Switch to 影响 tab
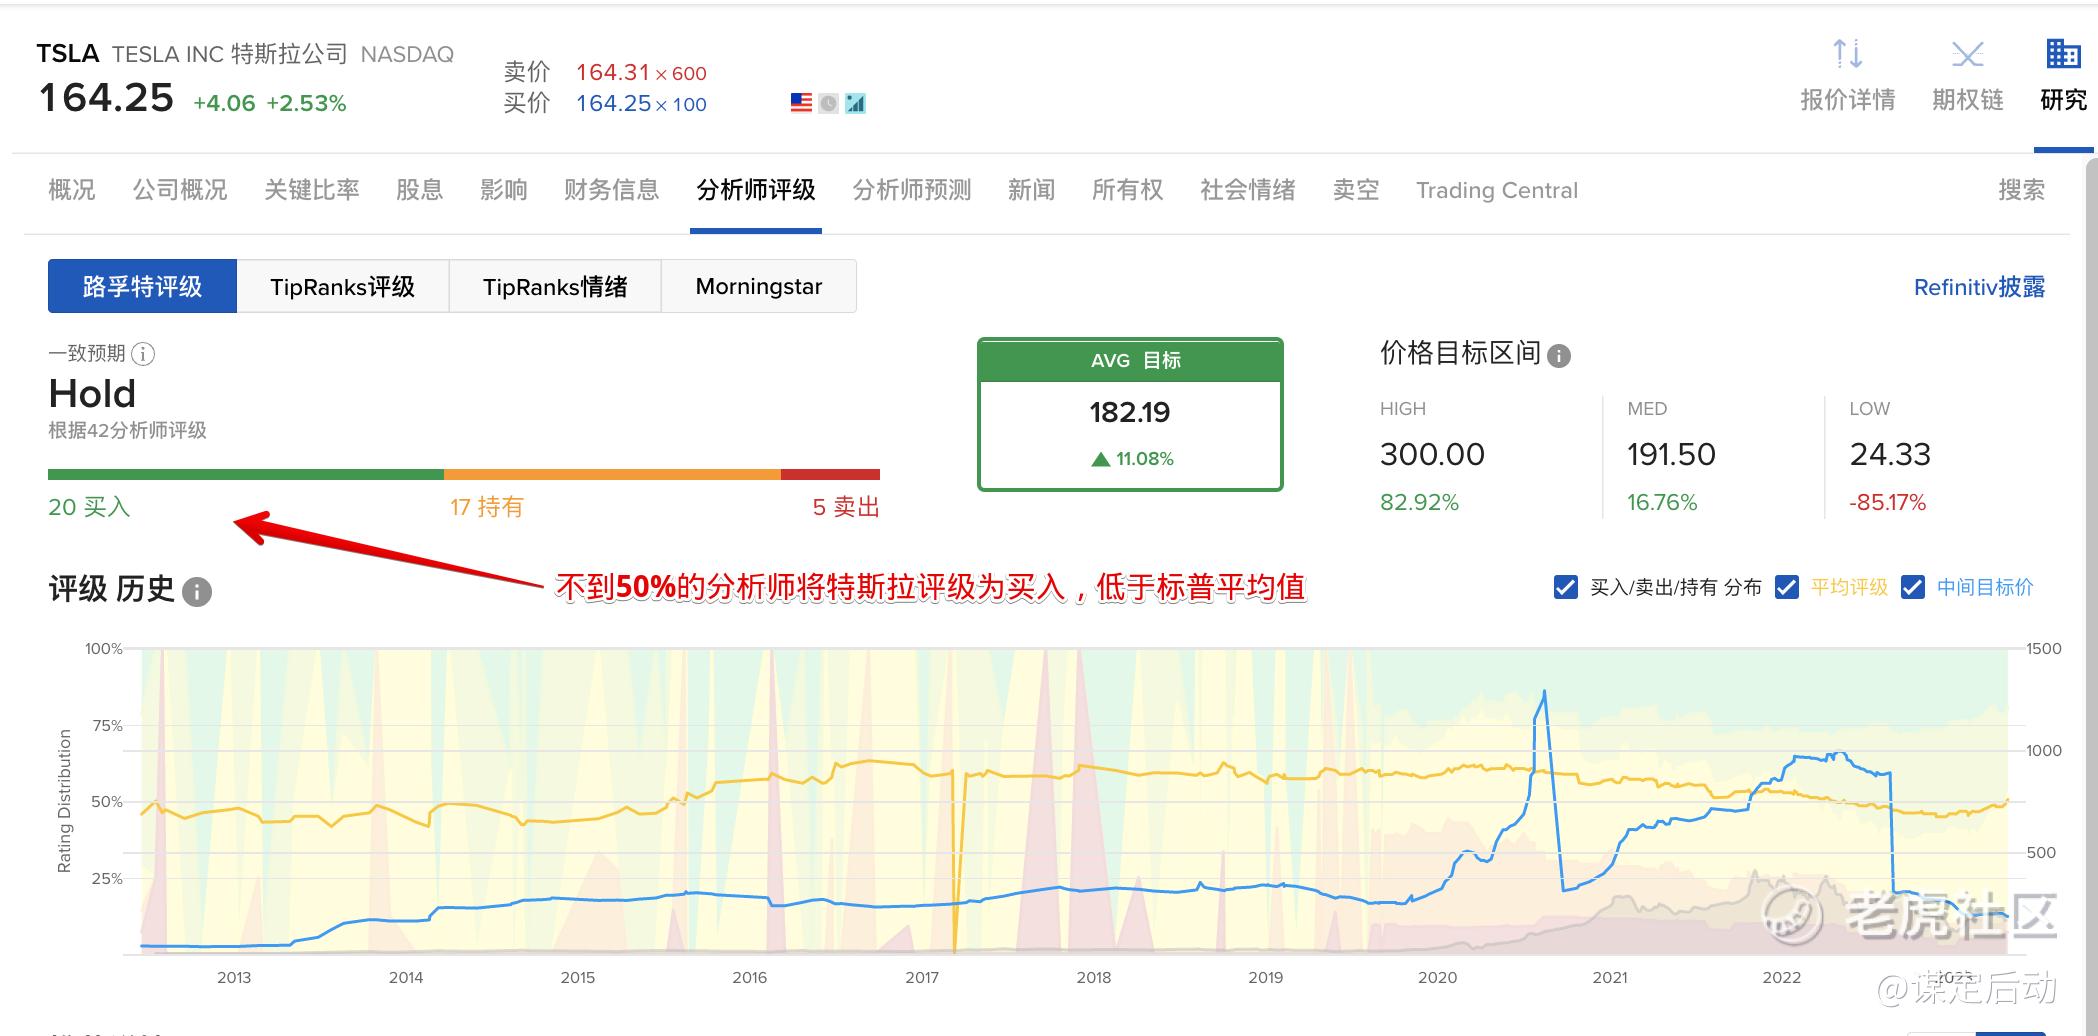The height and width of the screenshot is (1036, 2098). pos(504,190)
